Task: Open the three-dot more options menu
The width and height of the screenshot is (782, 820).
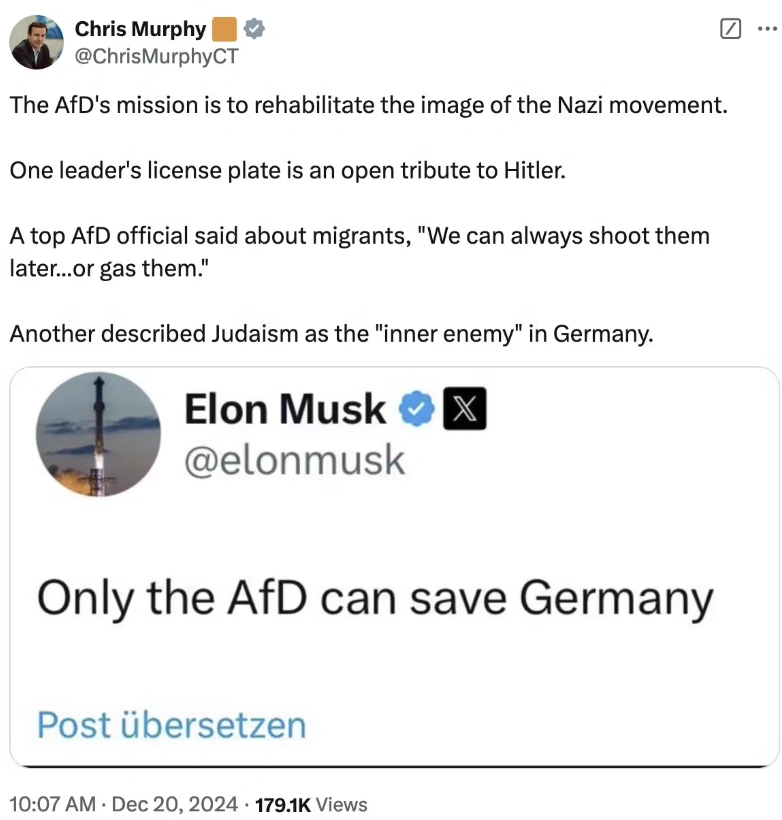Action: point(765,29)
